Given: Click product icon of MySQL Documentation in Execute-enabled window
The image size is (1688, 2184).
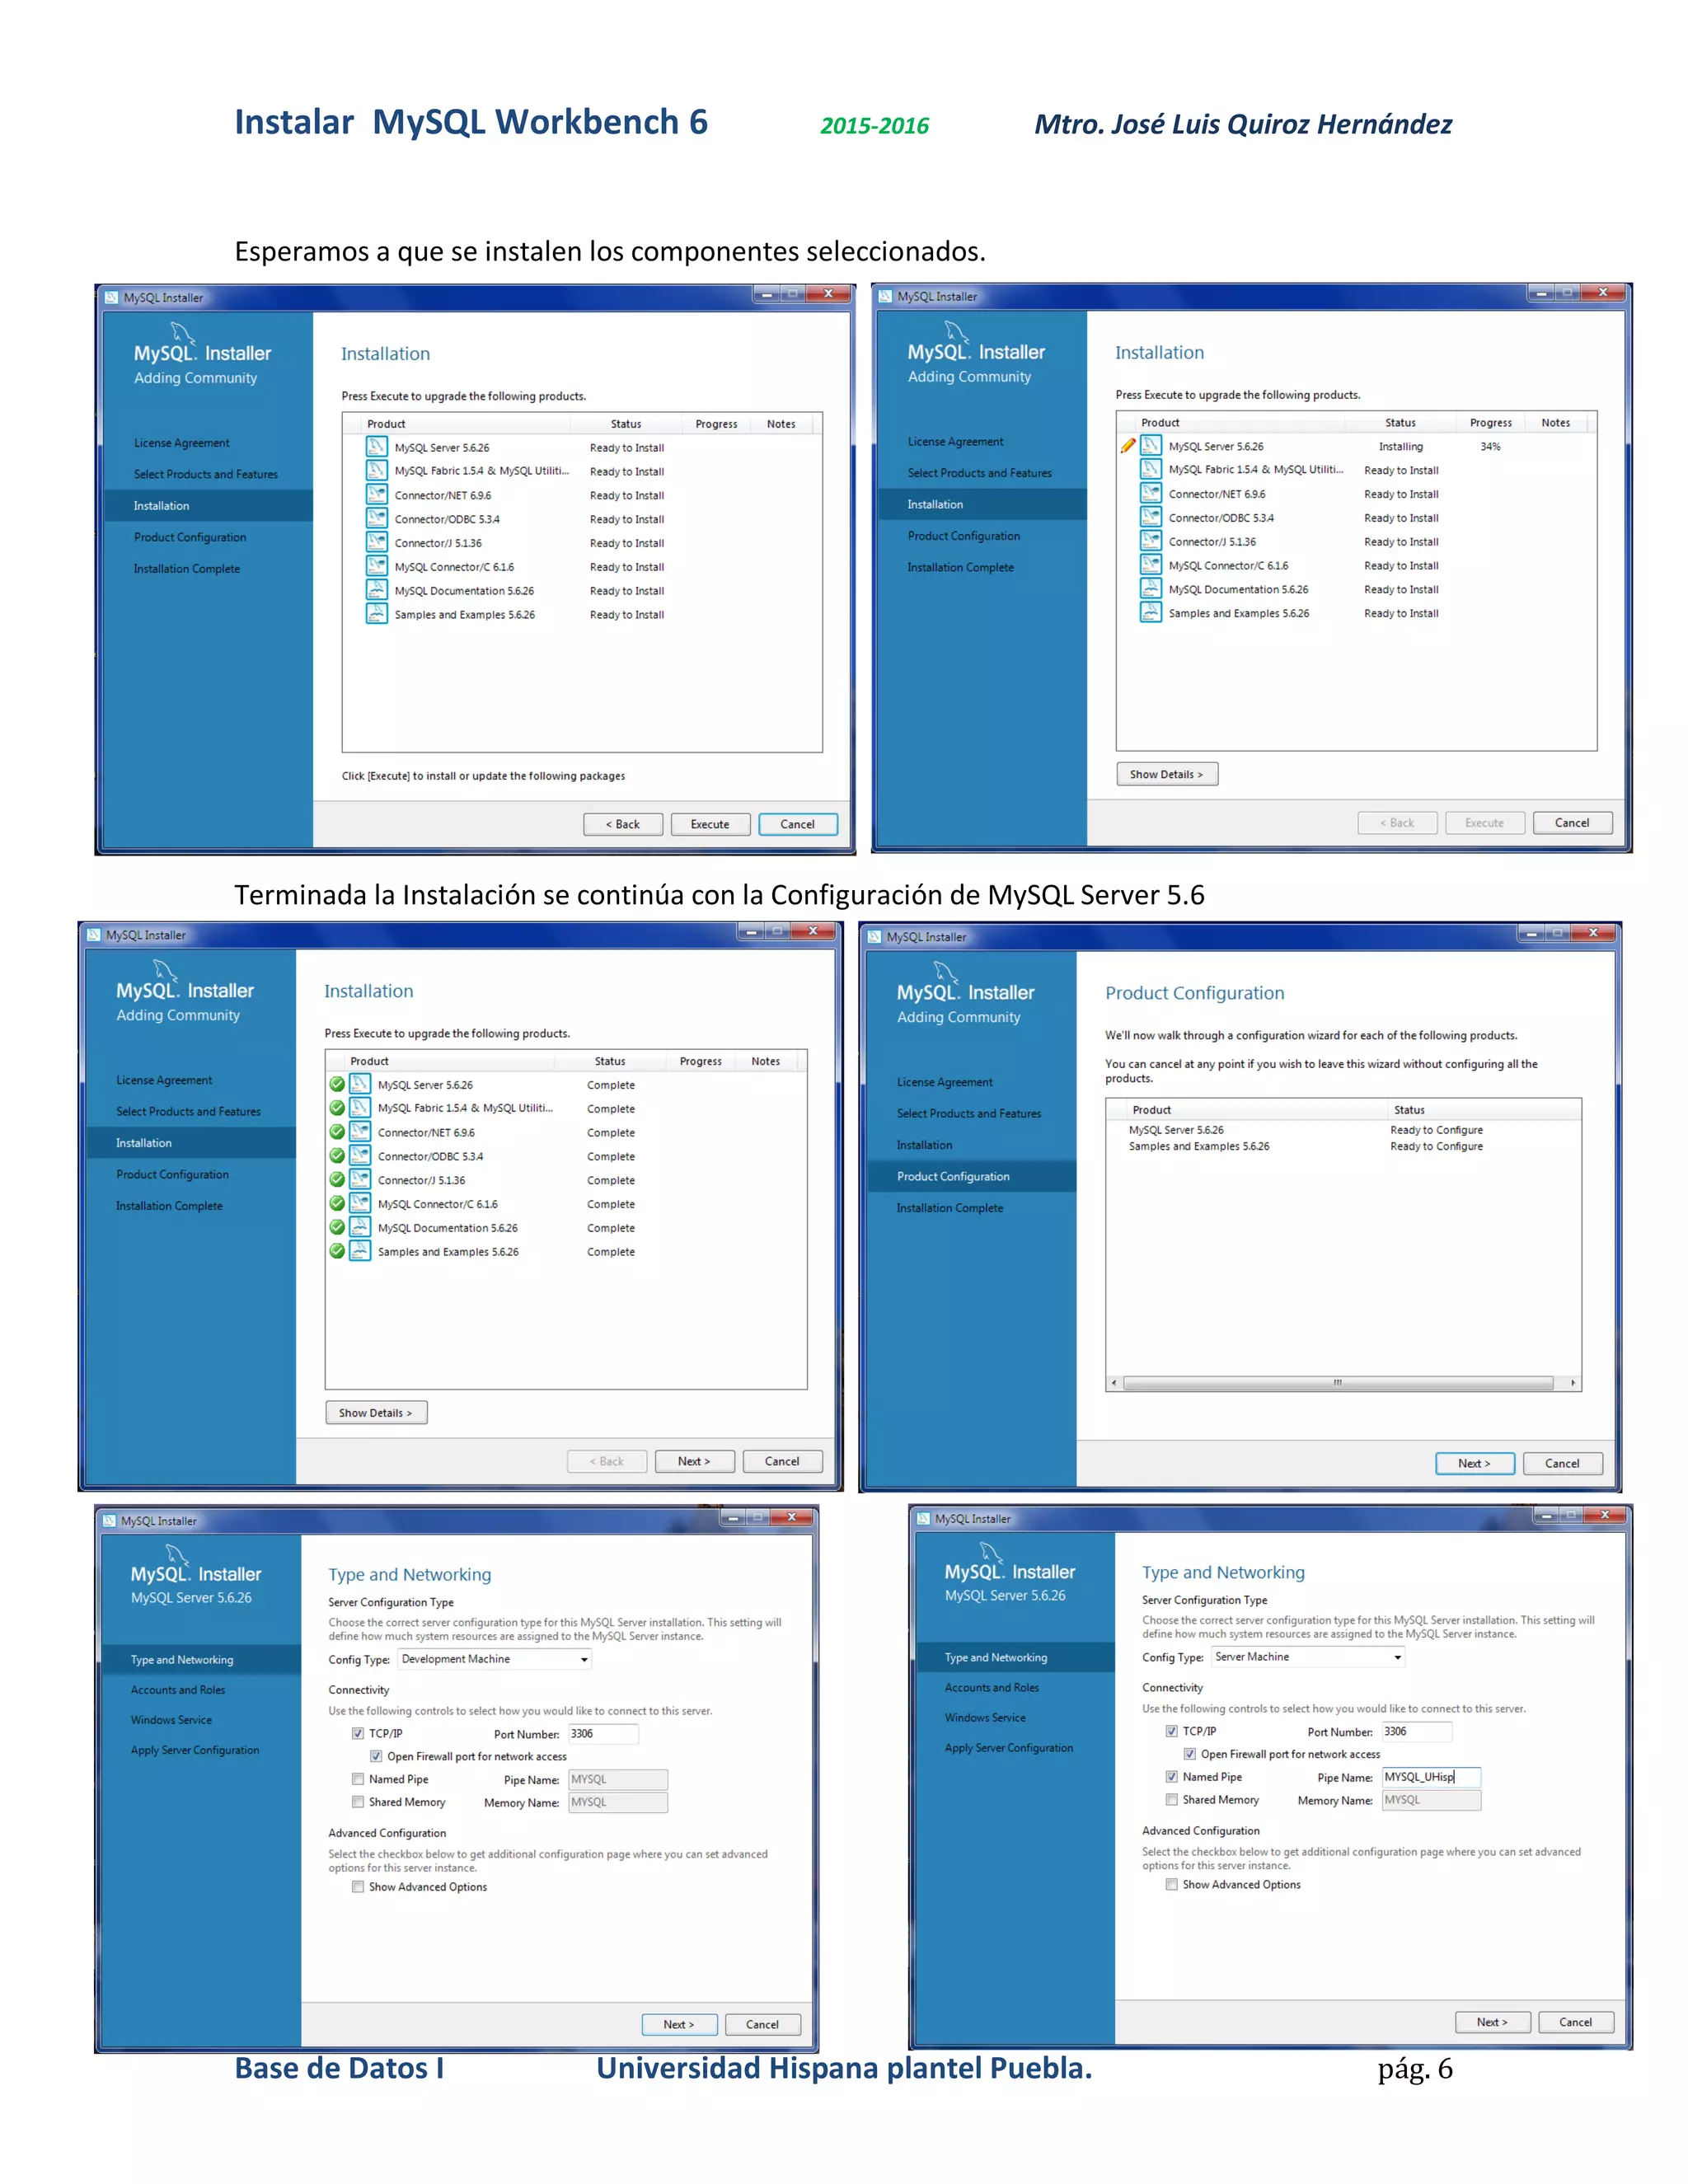Looking at the screenshot, I should tap(377, 590).
